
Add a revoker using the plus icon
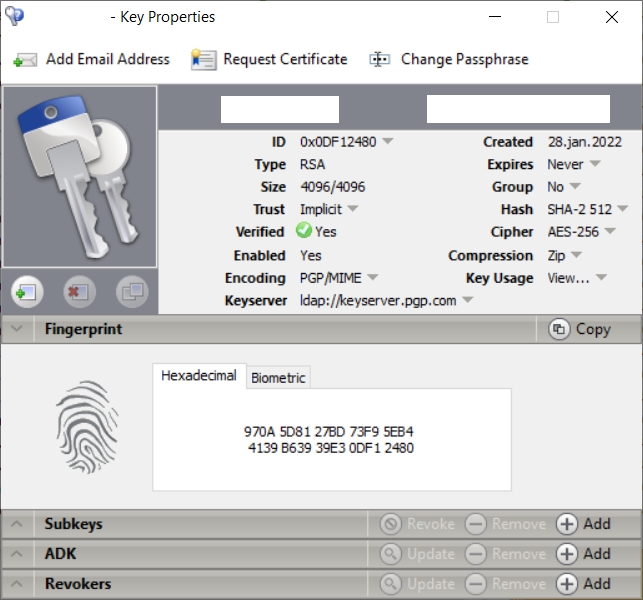click(567, 584)
